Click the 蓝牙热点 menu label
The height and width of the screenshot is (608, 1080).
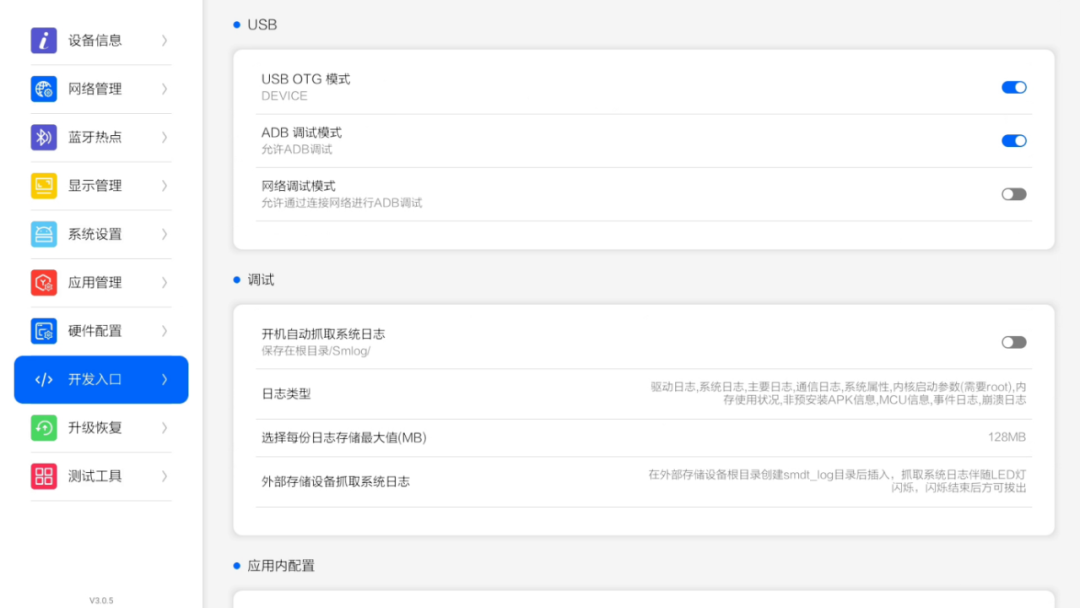pos(95,137)
